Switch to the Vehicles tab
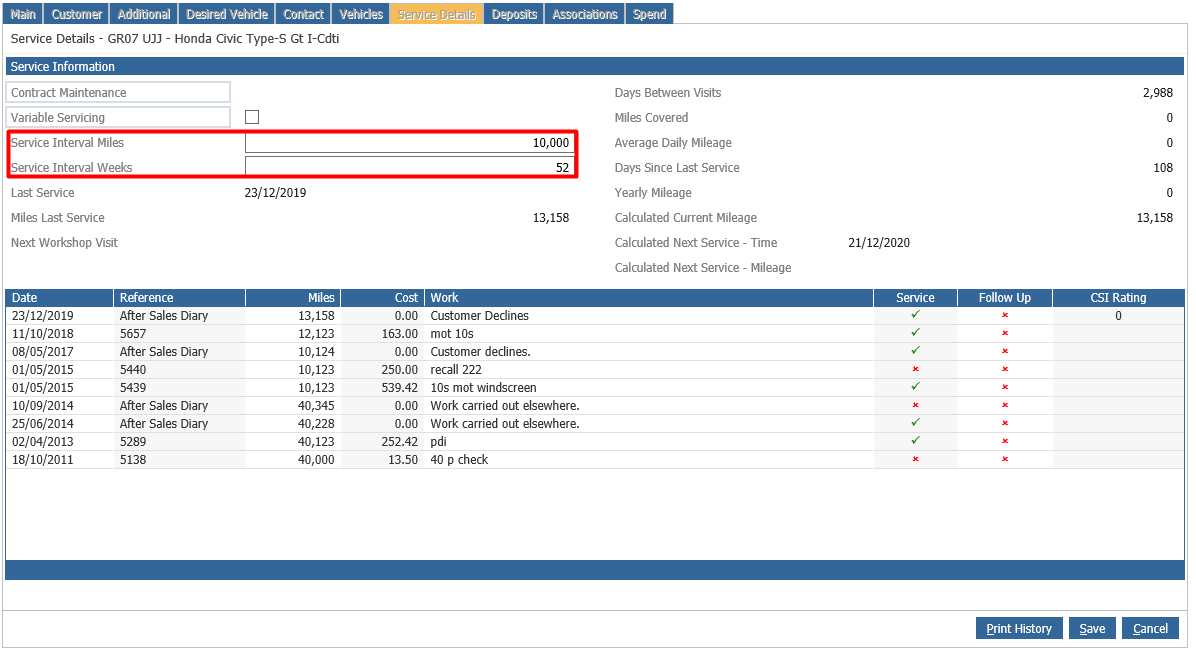The height and width of the screenshot is (653, 1196). point(360,13)
